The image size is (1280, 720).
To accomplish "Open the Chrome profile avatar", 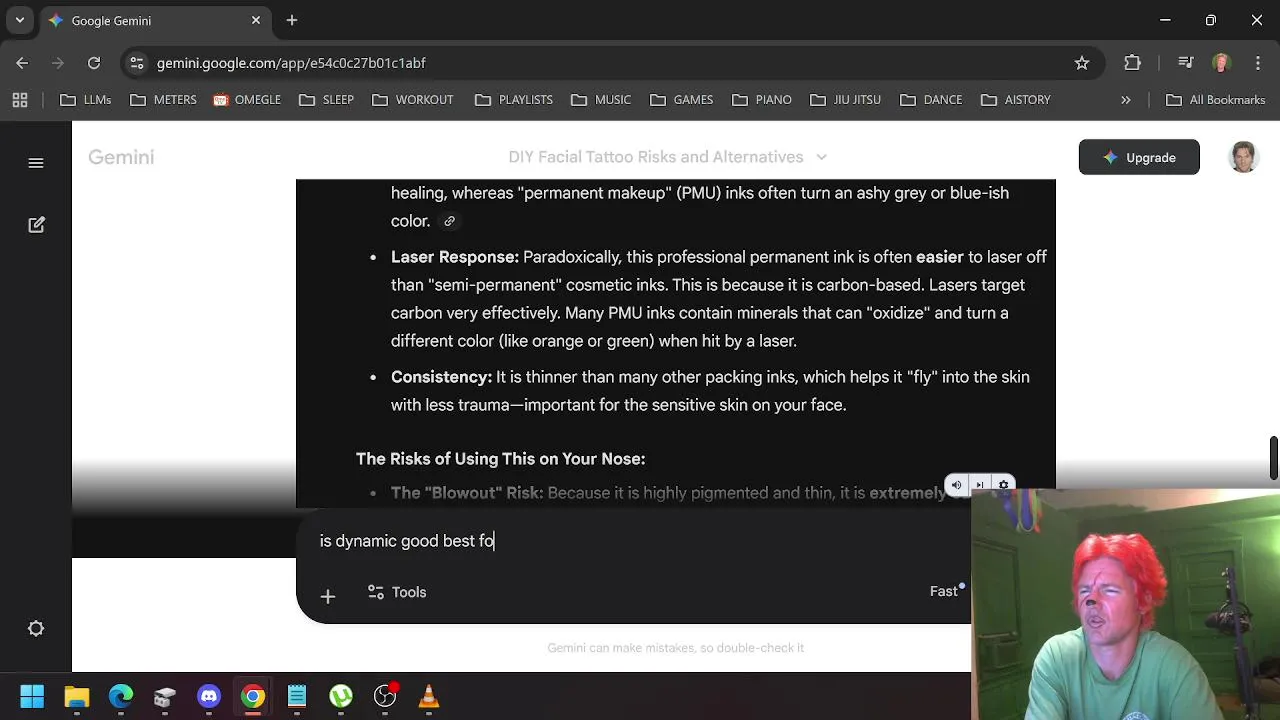I will [1221, 63].
